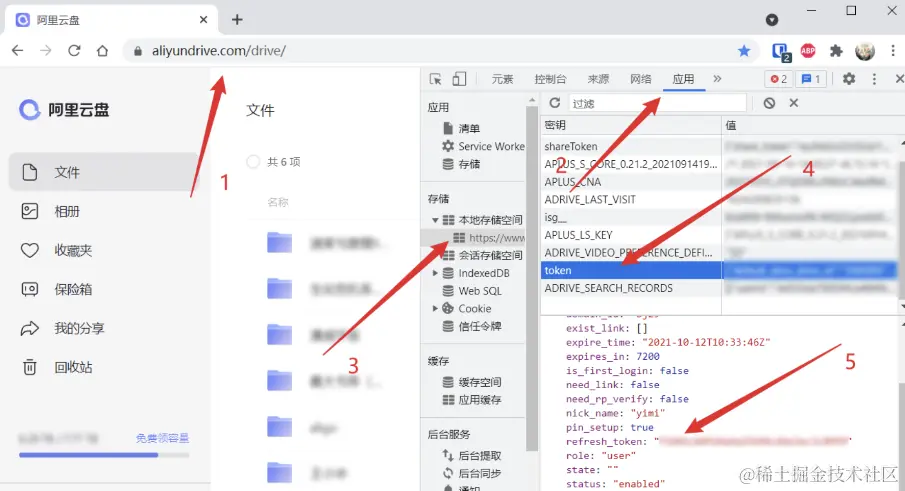This screenshot has width=905, height=491.
Task: Open DevTools settings gear
Action: (x=848, y=79)
